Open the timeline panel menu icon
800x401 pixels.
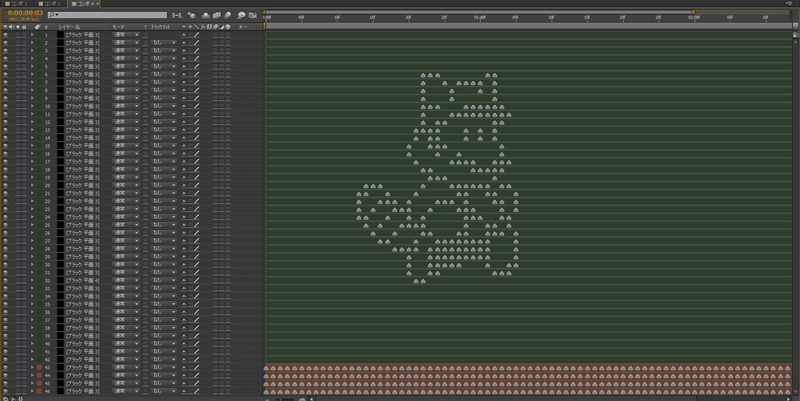point(789,3)
